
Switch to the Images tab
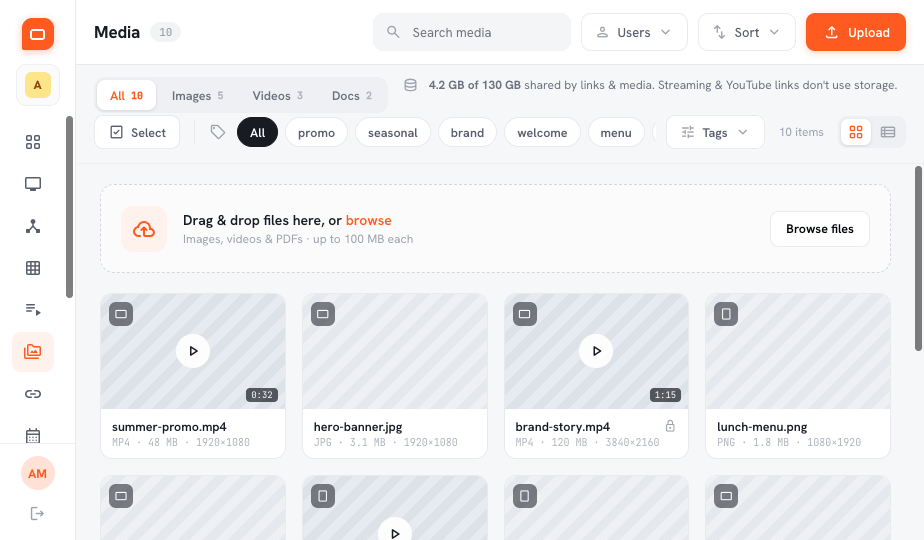[197, 96]
